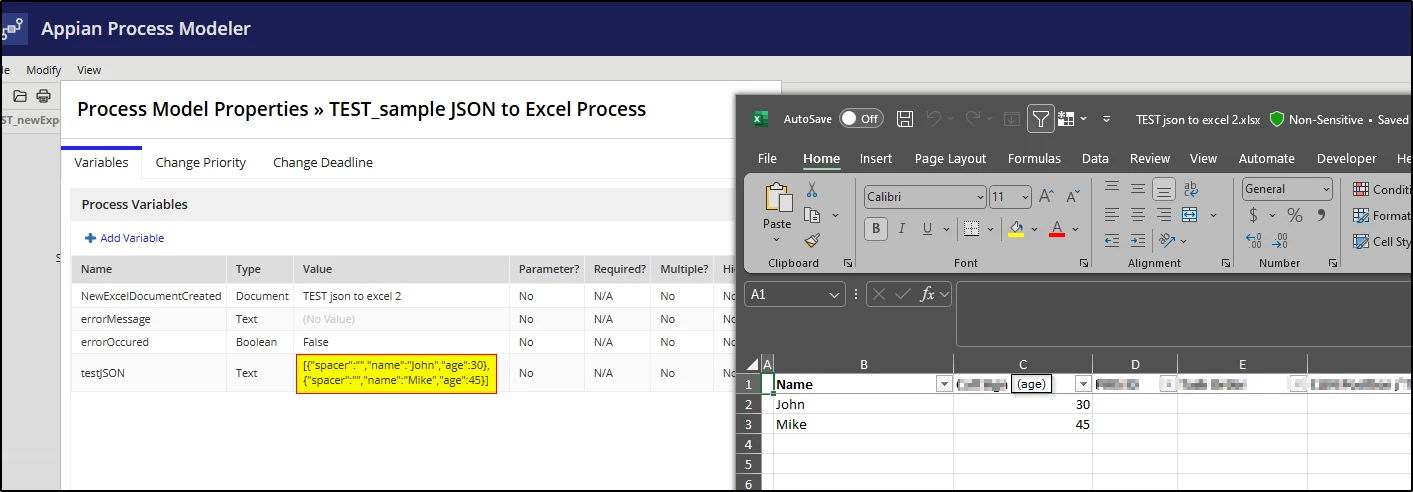
Task: Open the Font Color dropdown arrow
Action: pyautogui.click(x=1075, y=229)
